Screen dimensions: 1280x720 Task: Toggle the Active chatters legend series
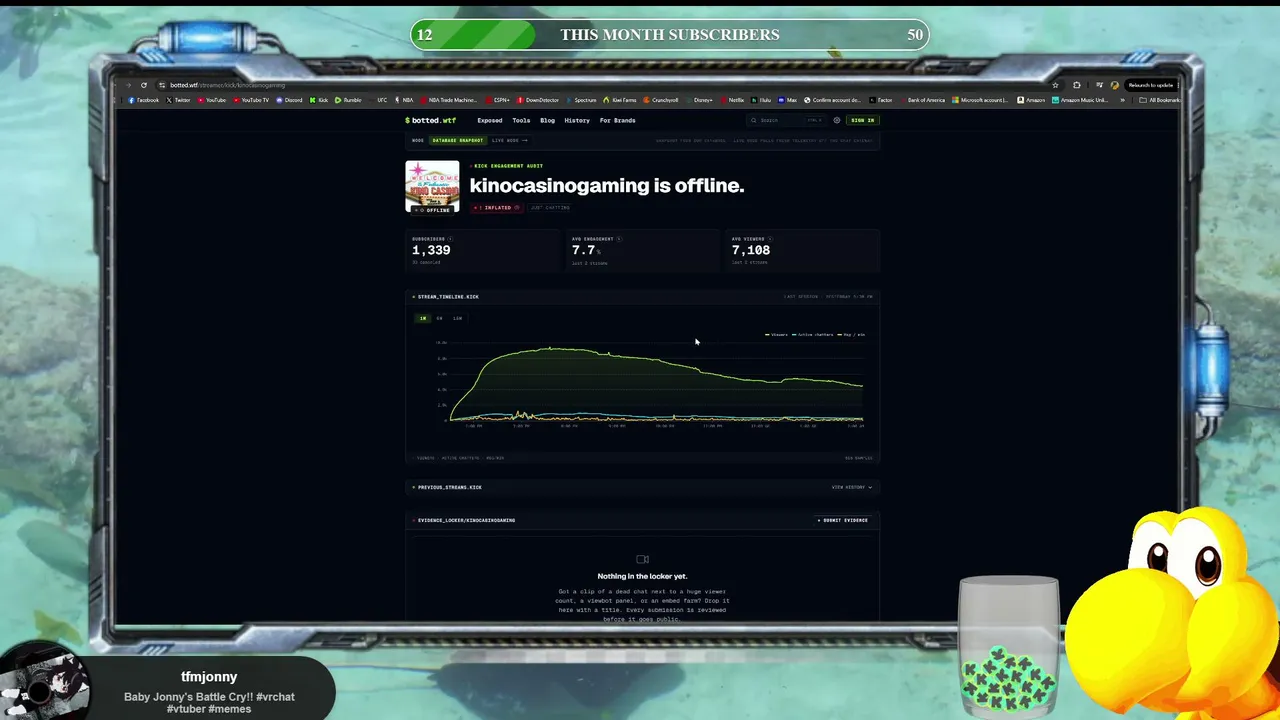coord(814,334)
